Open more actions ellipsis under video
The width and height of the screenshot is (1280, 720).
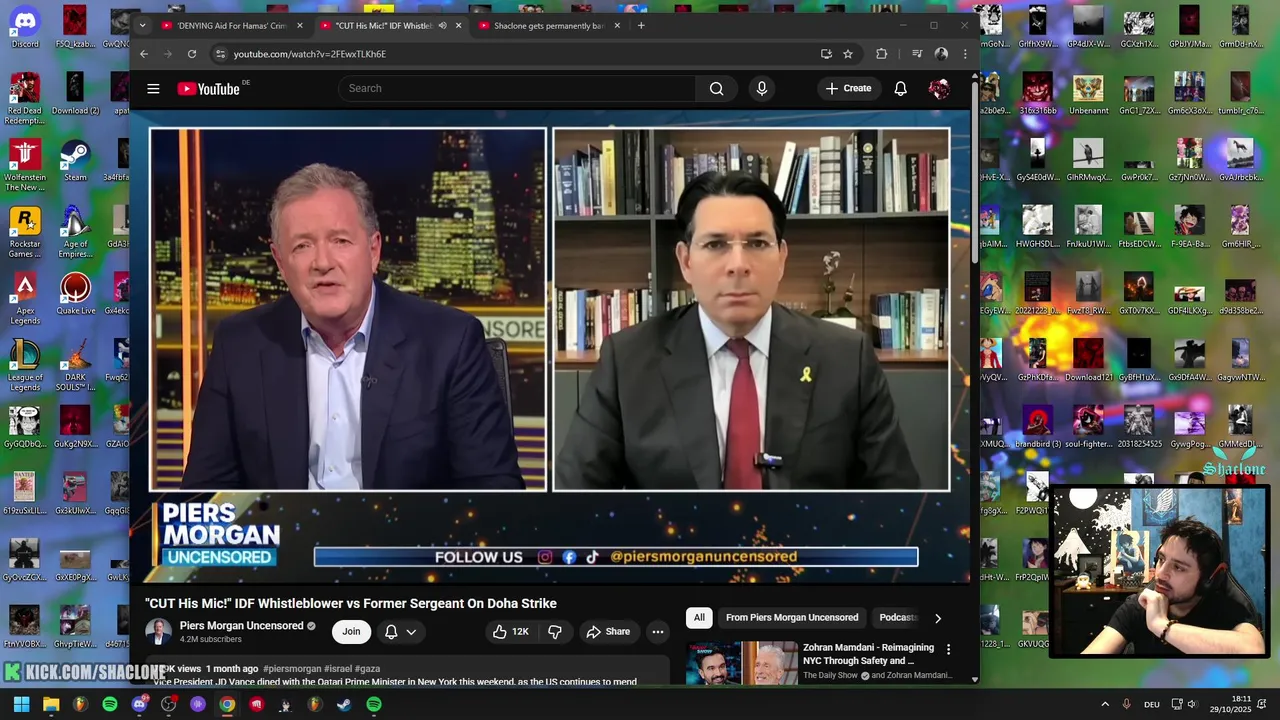(658, 632)
